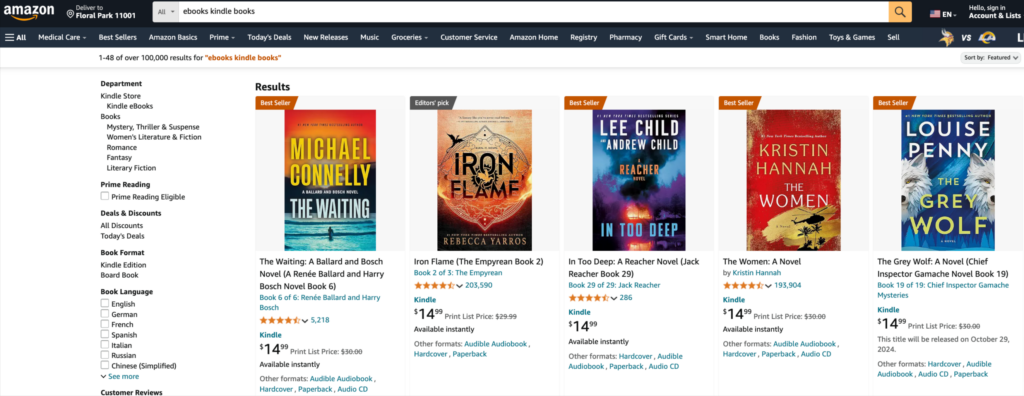The image size is (1024, 396).
Task: Open Today's Deals in navigation bar
Action: pos(269,37)
